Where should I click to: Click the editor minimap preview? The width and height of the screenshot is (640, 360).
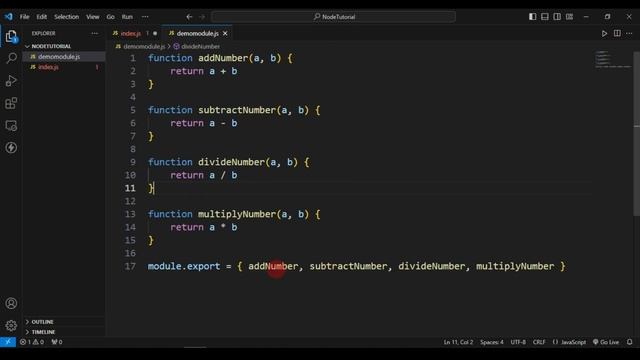612,59
